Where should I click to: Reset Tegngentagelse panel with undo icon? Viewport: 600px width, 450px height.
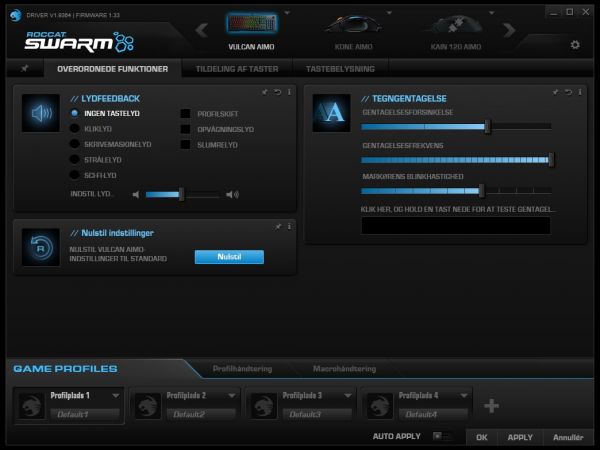click(x=568, y=92)
